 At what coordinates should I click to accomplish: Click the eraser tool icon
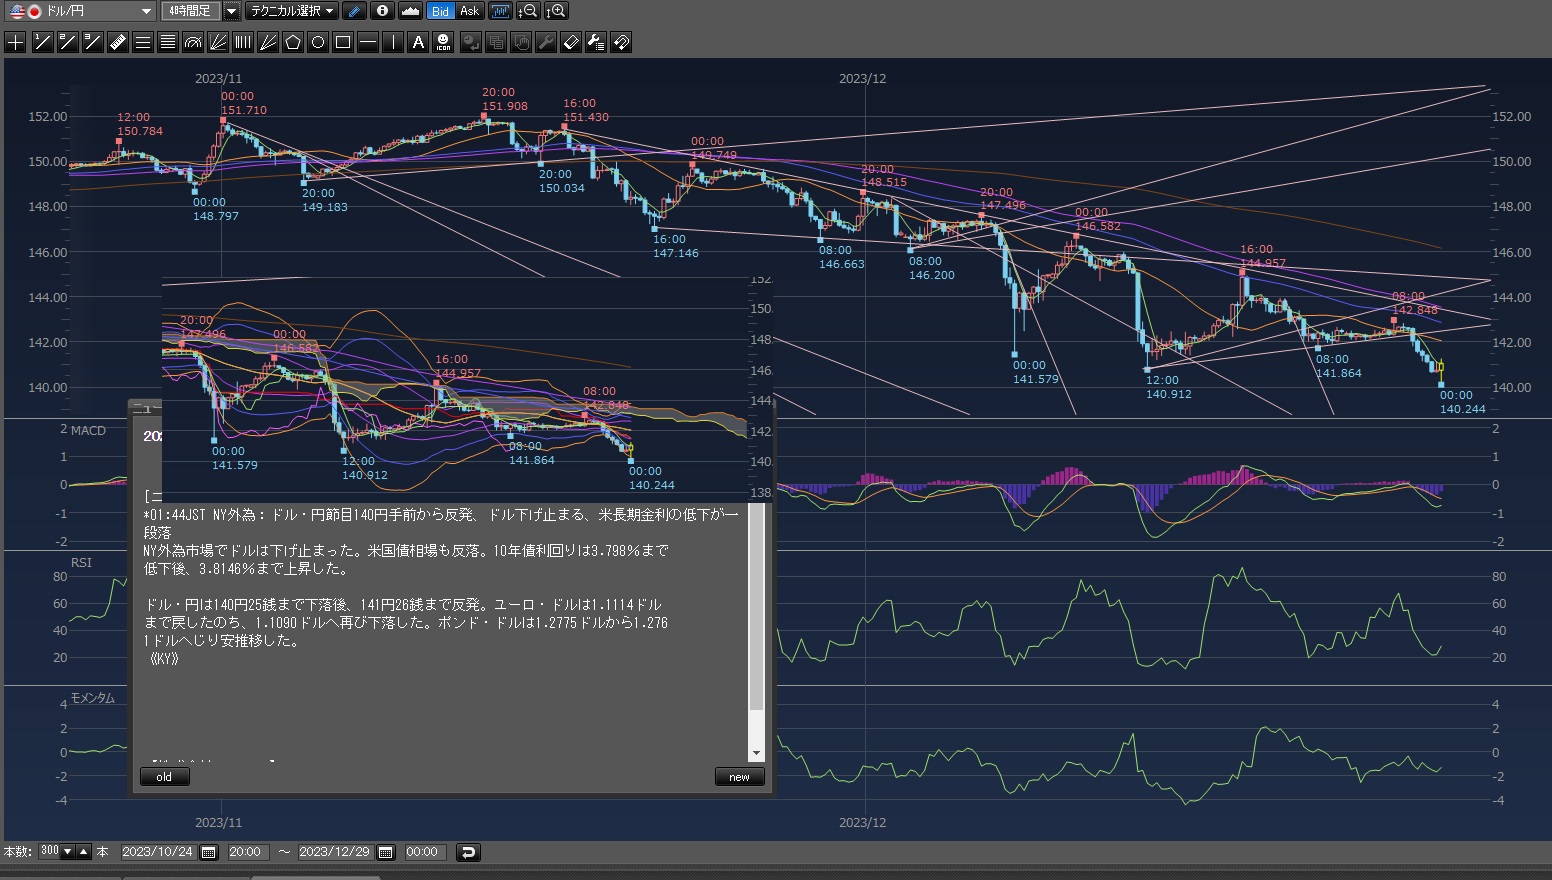click(x=571, y=42)
